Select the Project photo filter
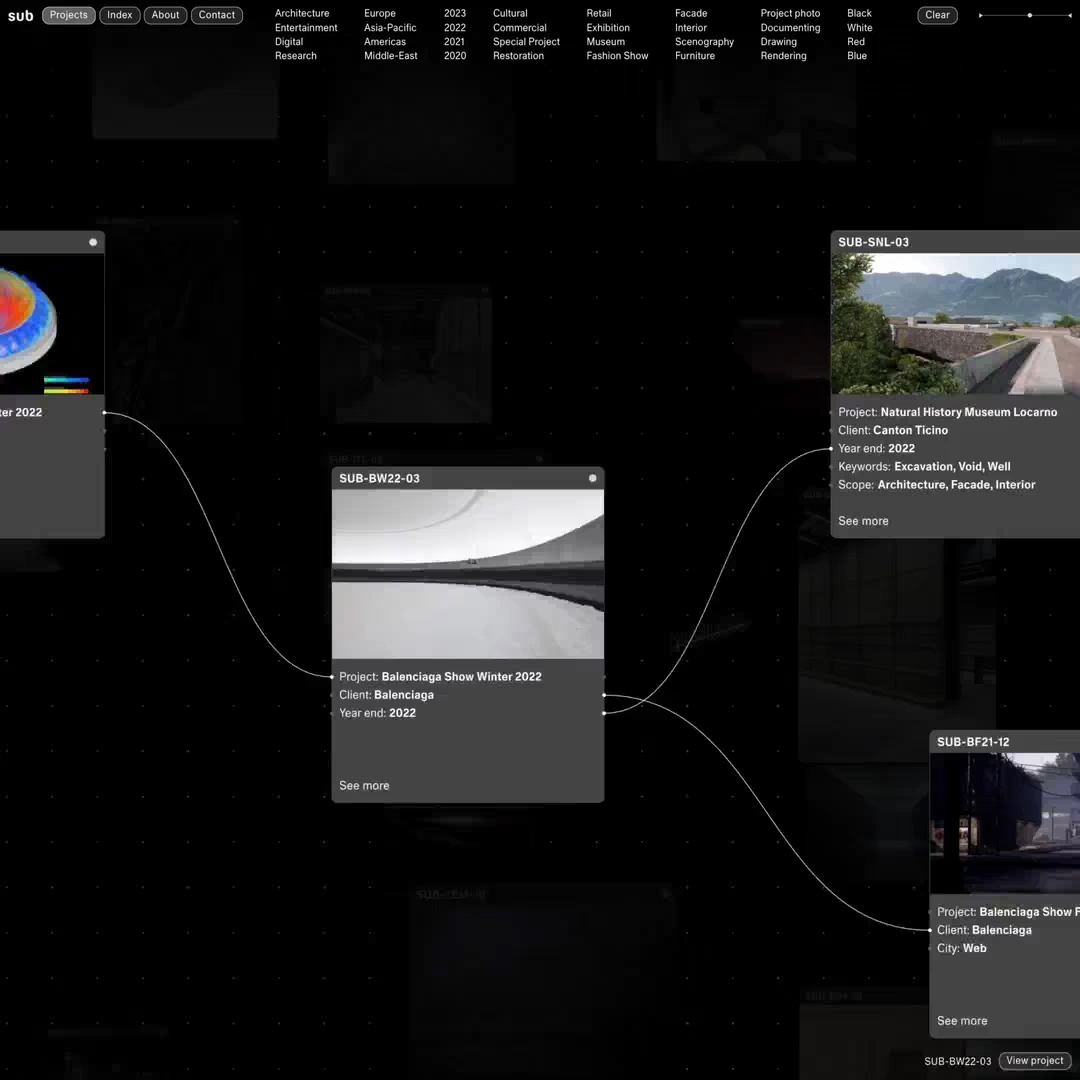The width and height of the screenshot is (1080, 1080). pos(791,13)
